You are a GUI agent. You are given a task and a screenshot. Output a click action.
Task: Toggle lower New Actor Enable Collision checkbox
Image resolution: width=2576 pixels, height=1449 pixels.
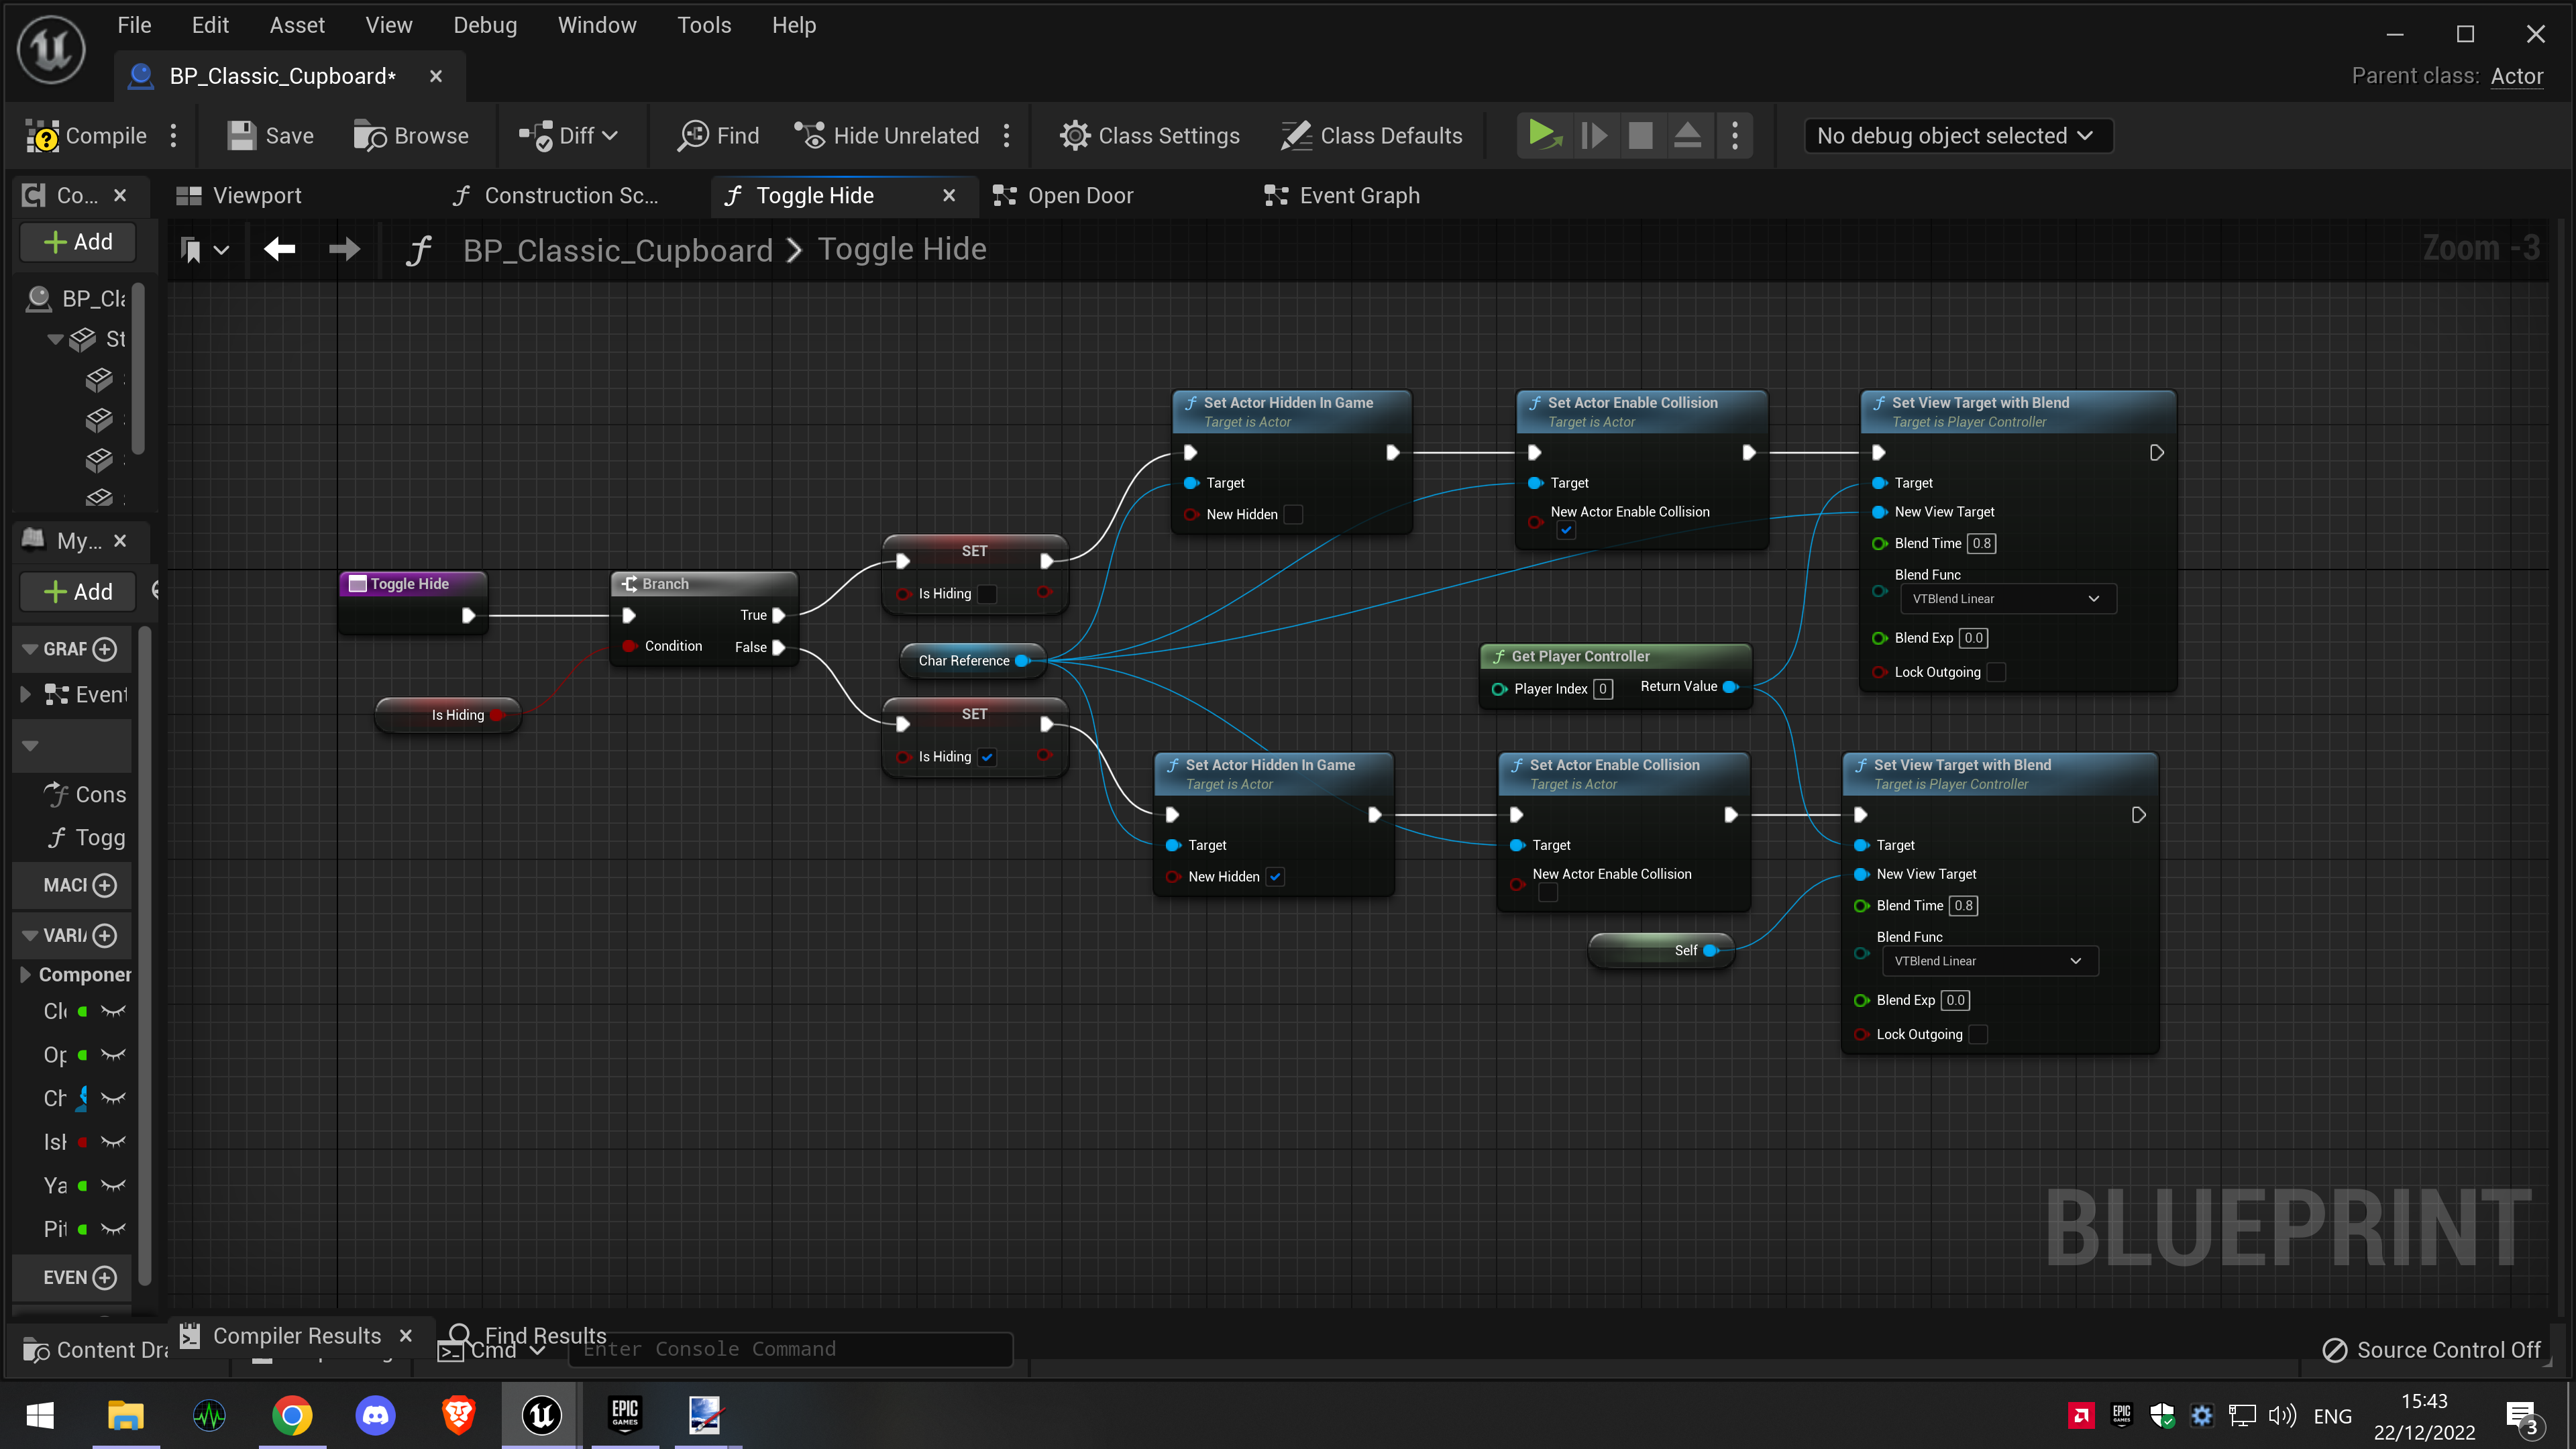[1548, 893]
